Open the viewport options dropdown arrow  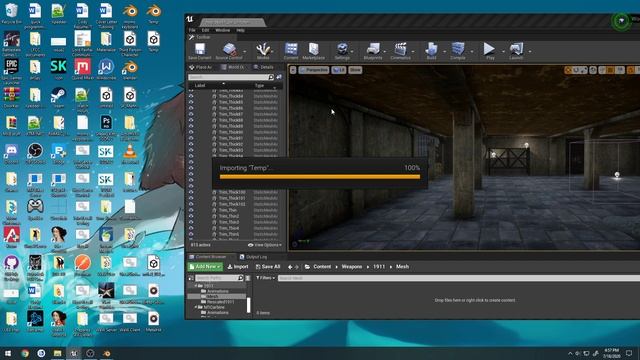293,70
